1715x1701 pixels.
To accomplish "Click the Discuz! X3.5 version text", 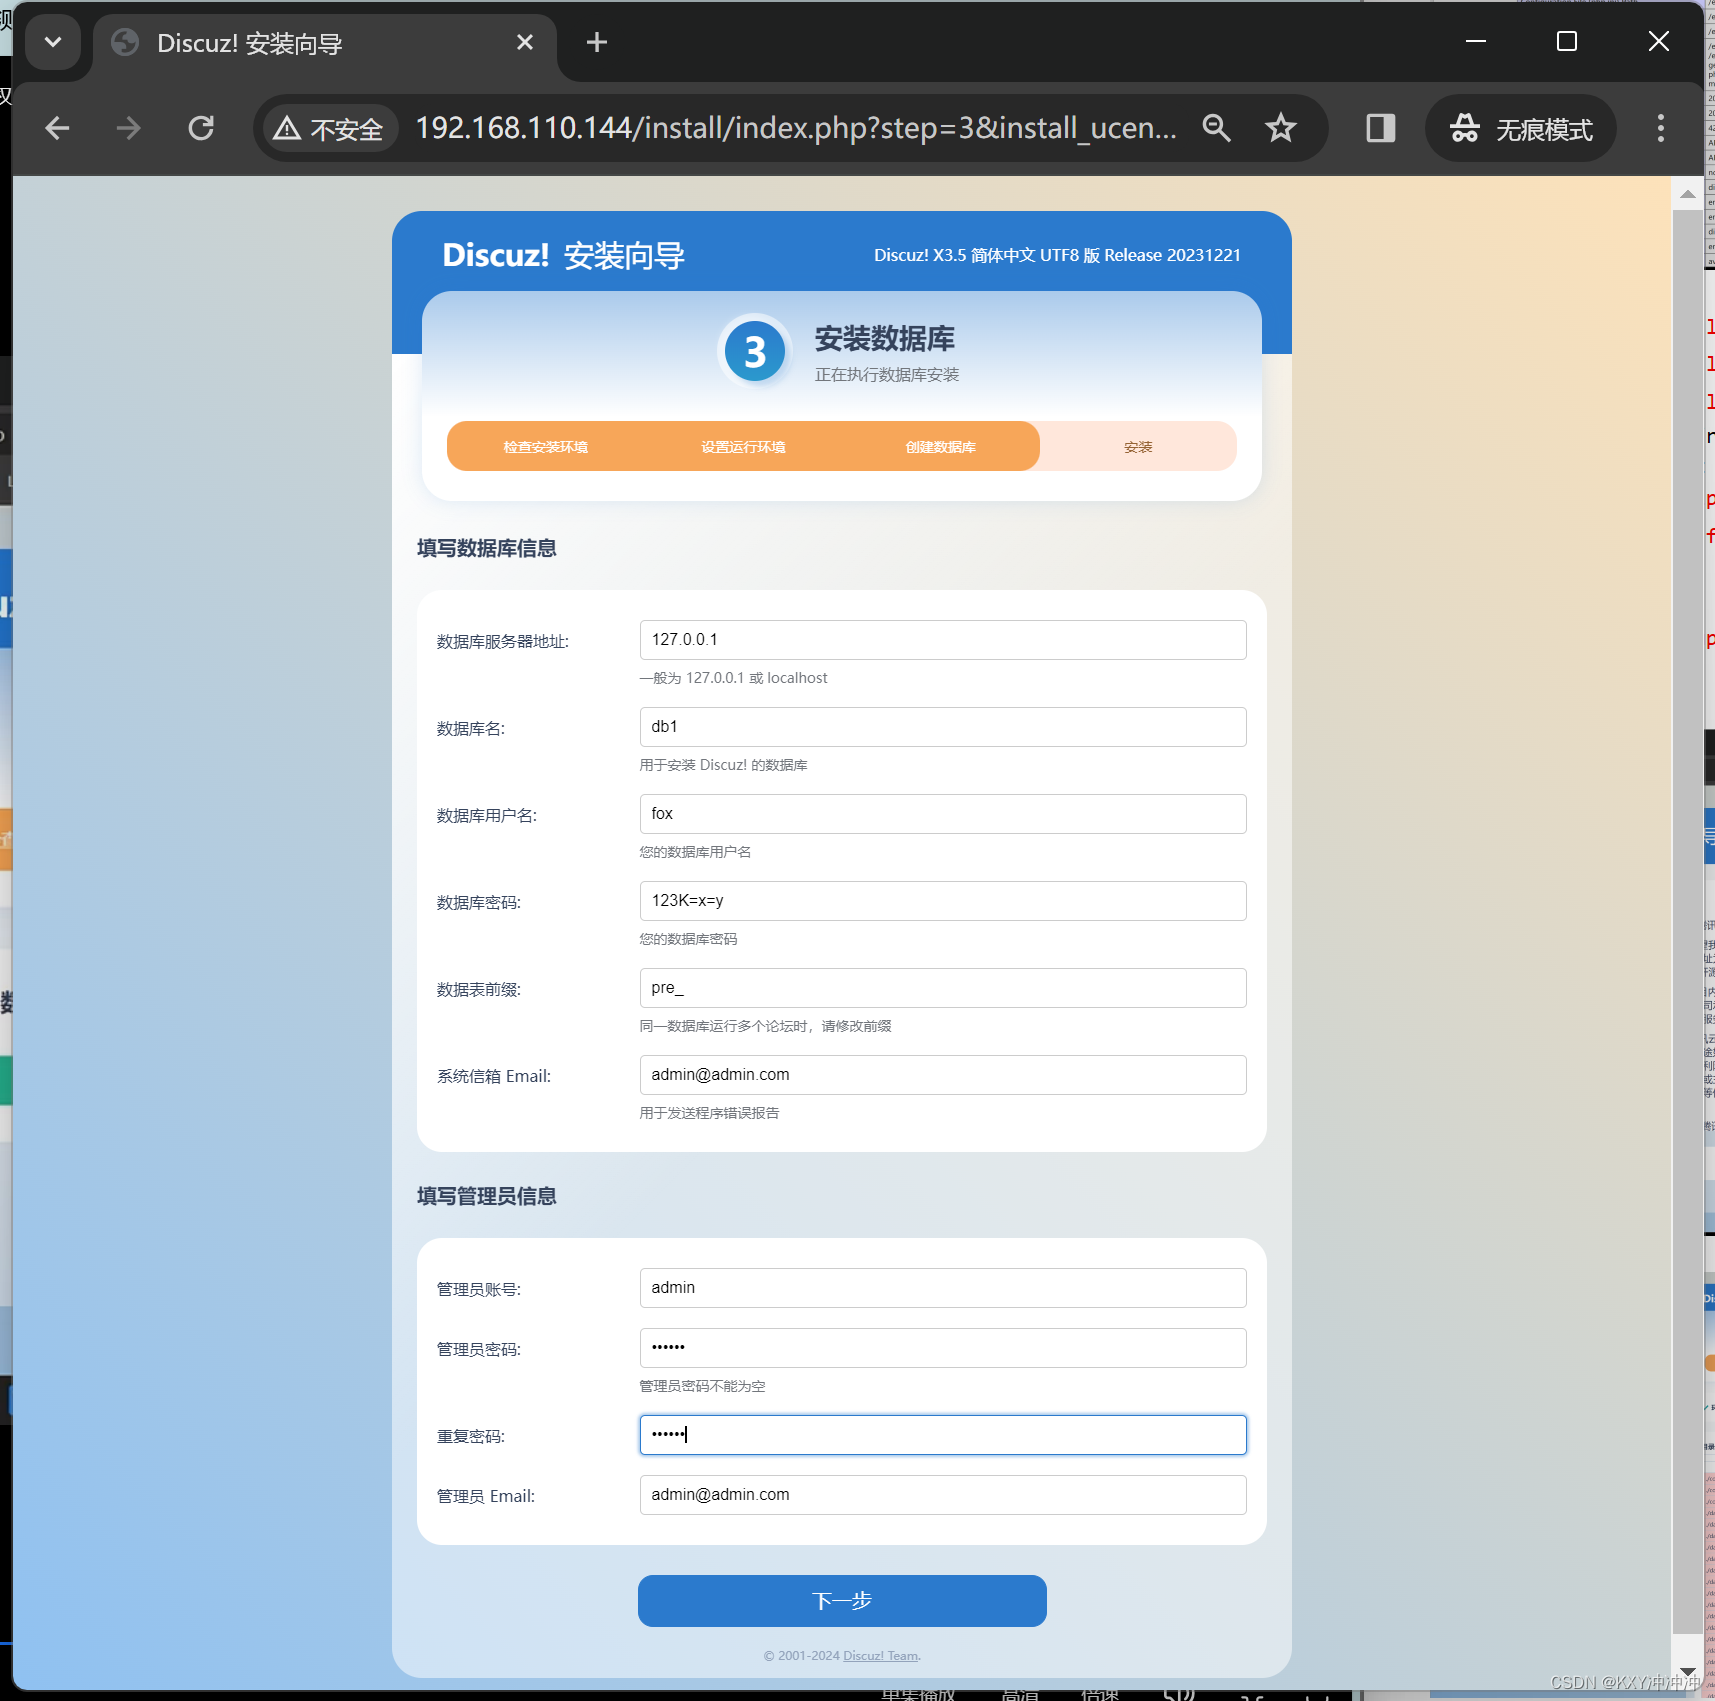I will pyautogui.click(x=1057, y=255).
